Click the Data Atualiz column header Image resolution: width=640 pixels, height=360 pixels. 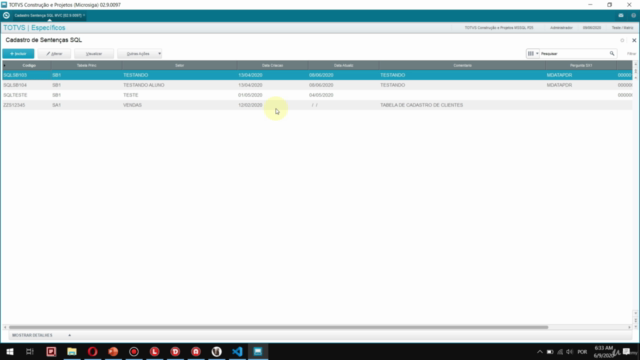[x=343, y=65]
